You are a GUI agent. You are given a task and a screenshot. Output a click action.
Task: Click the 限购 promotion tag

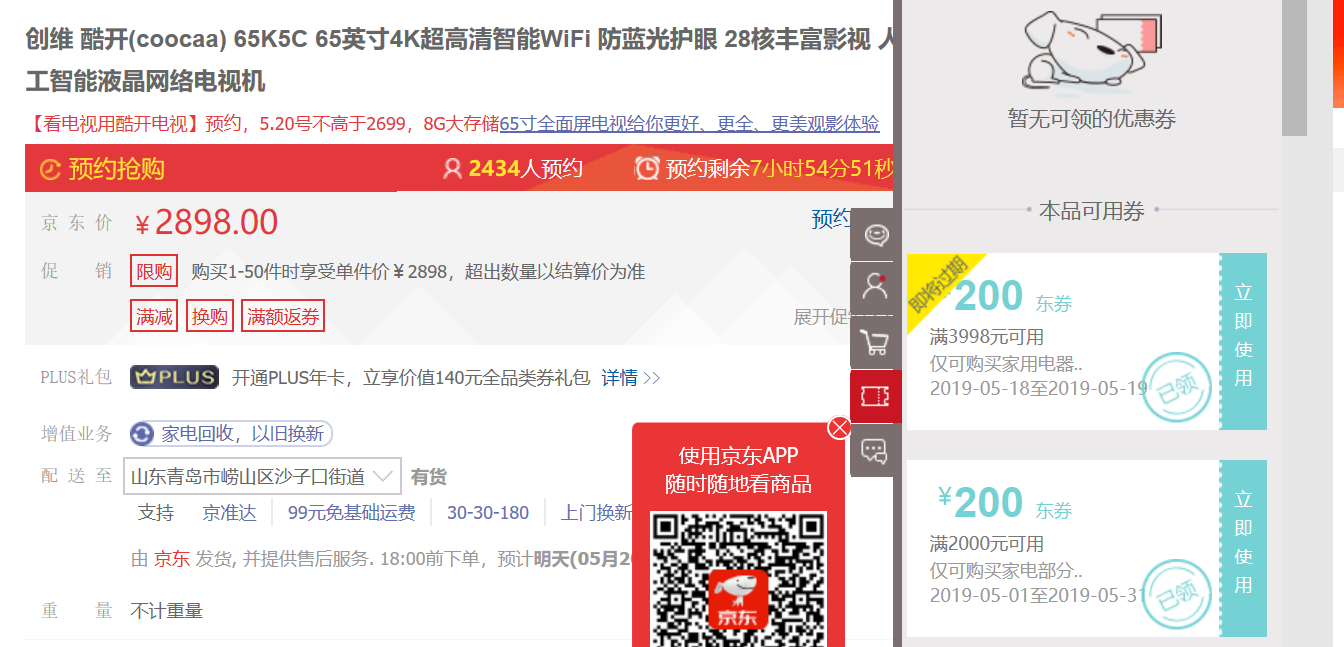click(x=154, y=271)
